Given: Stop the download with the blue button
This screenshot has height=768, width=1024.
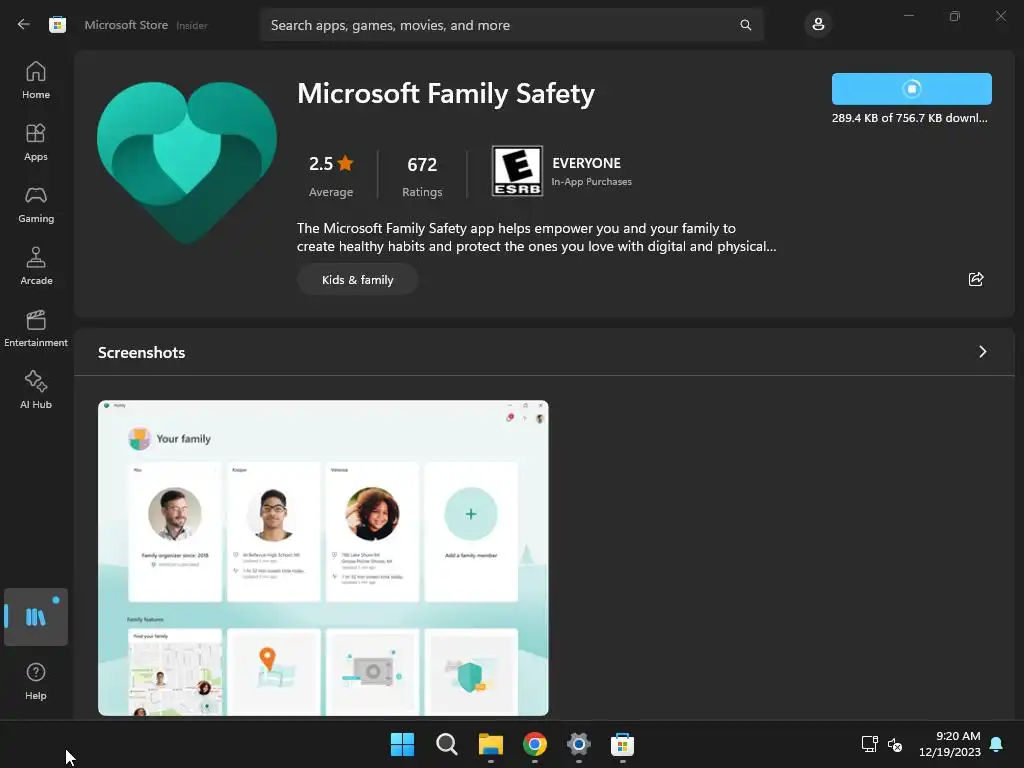Looking at the screenshot, I should pyautogui.click(x=912, y=89).
